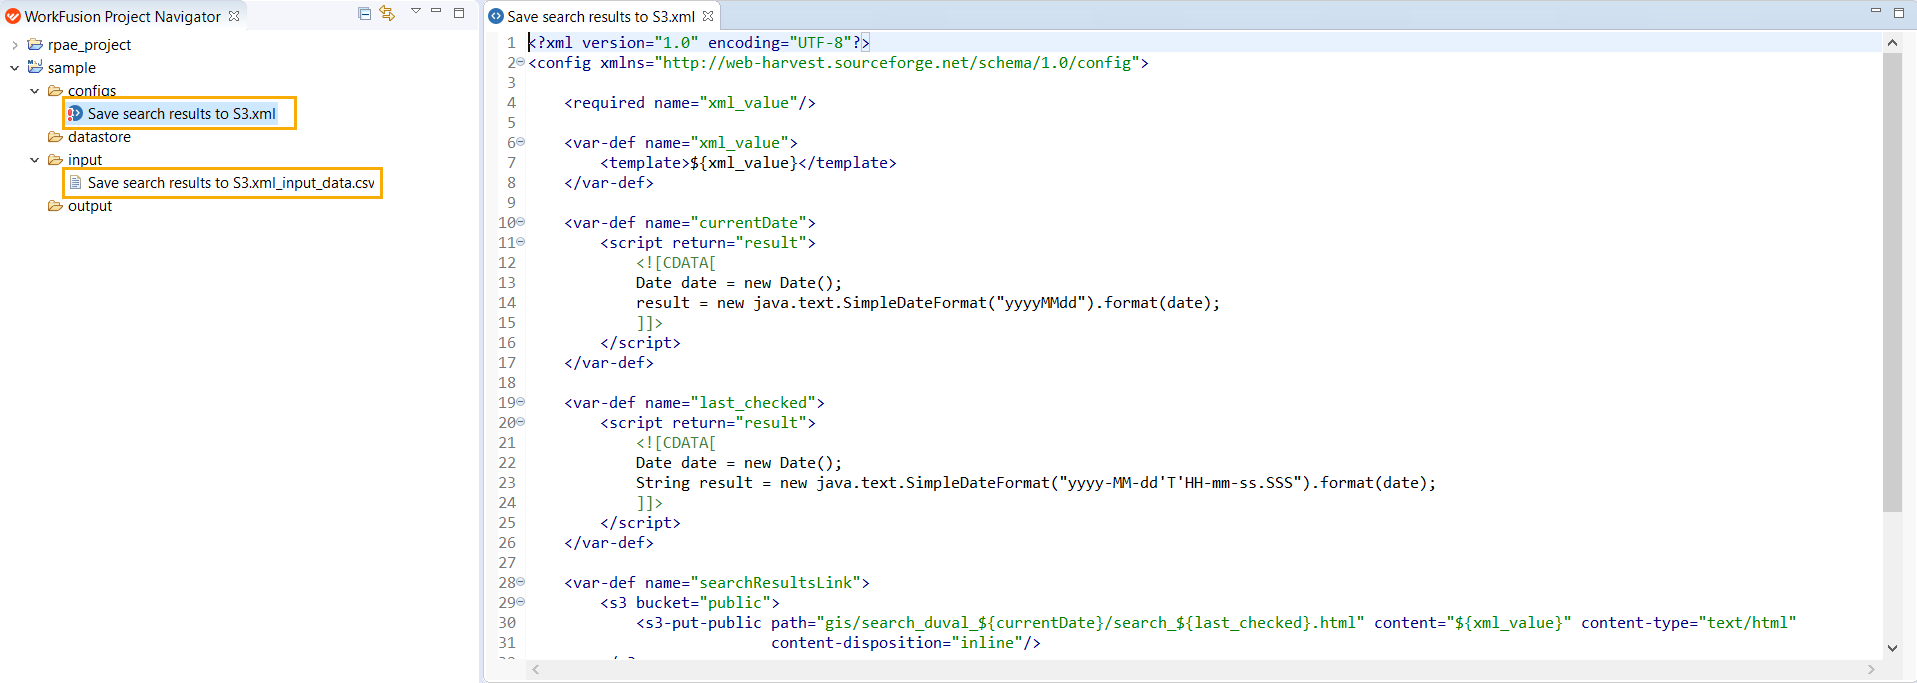Image resolution: width=1917 pixels, height=683 pixels.
Task: Expand the rpae_project tree node
Action: (14, 45)
